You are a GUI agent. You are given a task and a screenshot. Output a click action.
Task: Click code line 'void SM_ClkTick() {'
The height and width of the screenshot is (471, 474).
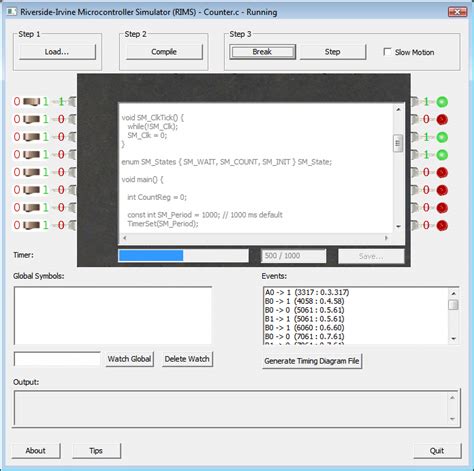(x=153, y=117)
